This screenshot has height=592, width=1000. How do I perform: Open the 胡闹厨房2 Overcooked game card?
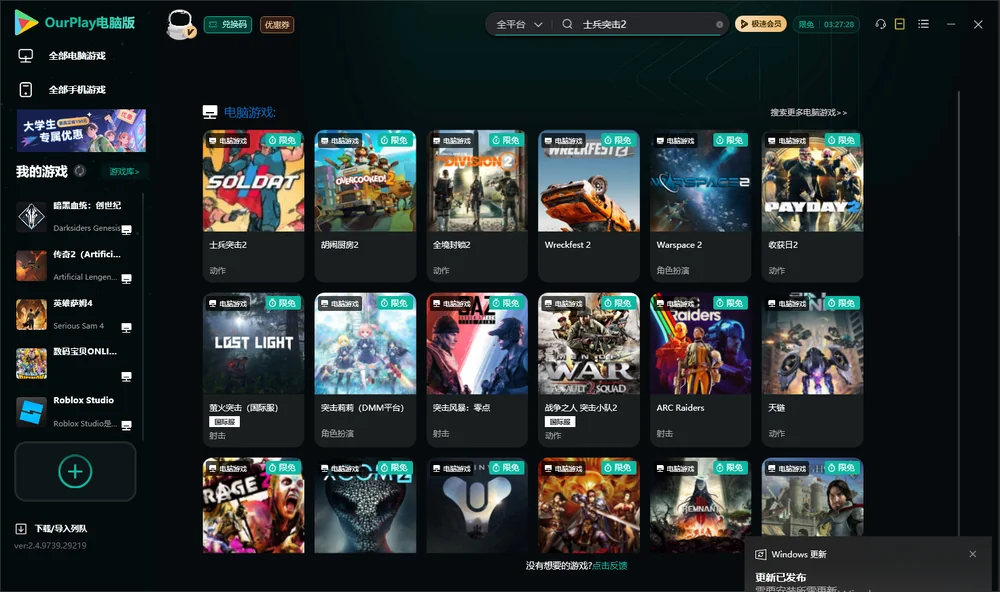click(x=365, y=206)
